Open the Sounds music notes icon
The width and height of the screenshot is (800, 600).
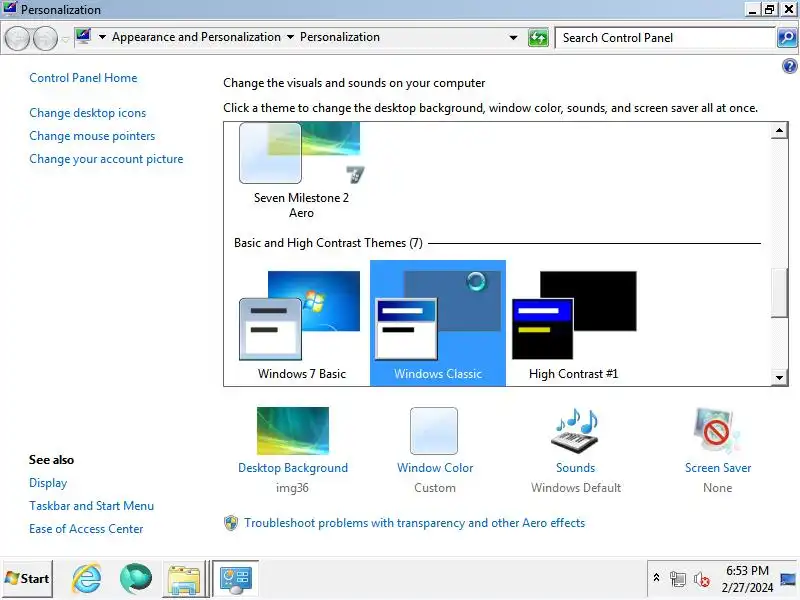(576, 431)
